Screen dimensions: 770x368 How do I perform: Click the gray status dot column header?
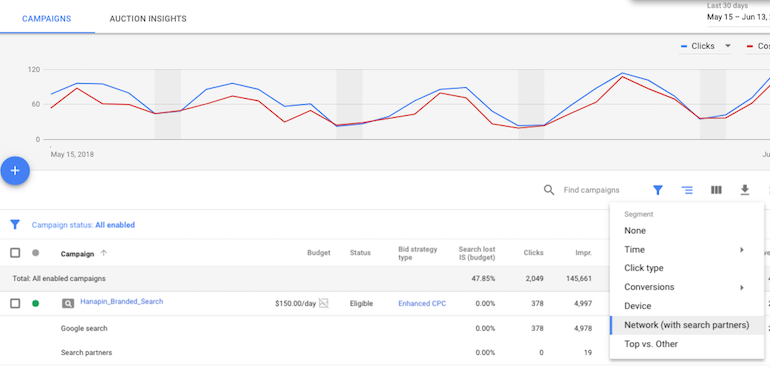pos(35,253)
